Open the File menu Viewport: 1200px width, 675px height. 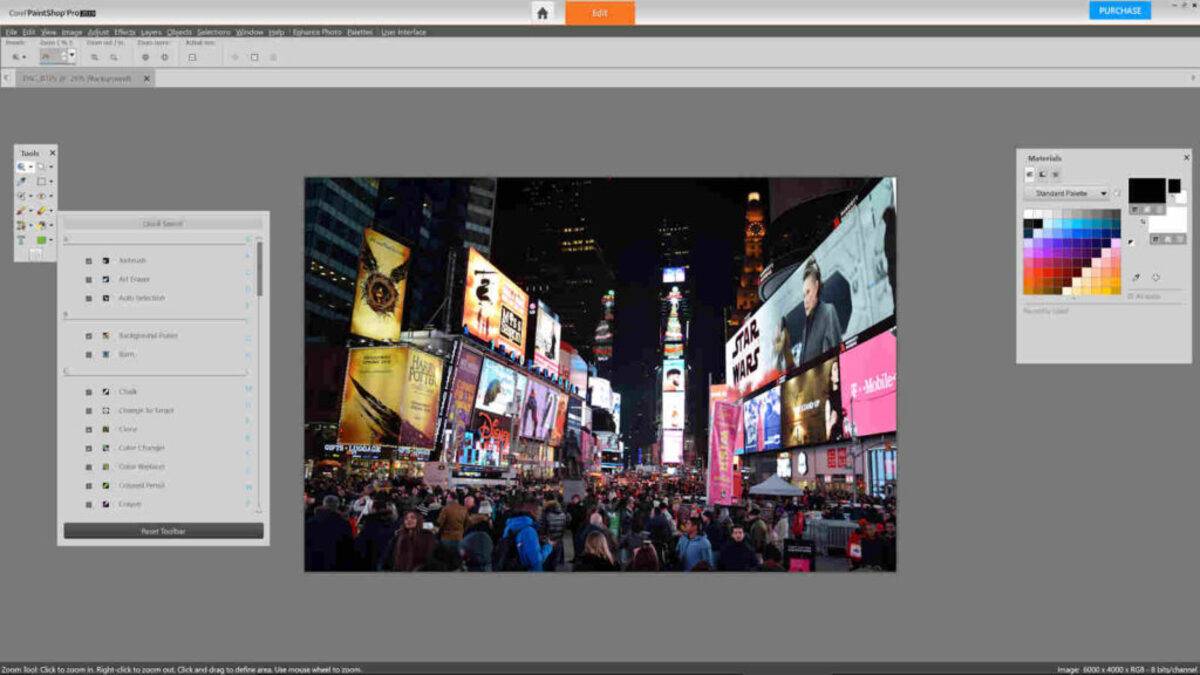coord(11,32)
